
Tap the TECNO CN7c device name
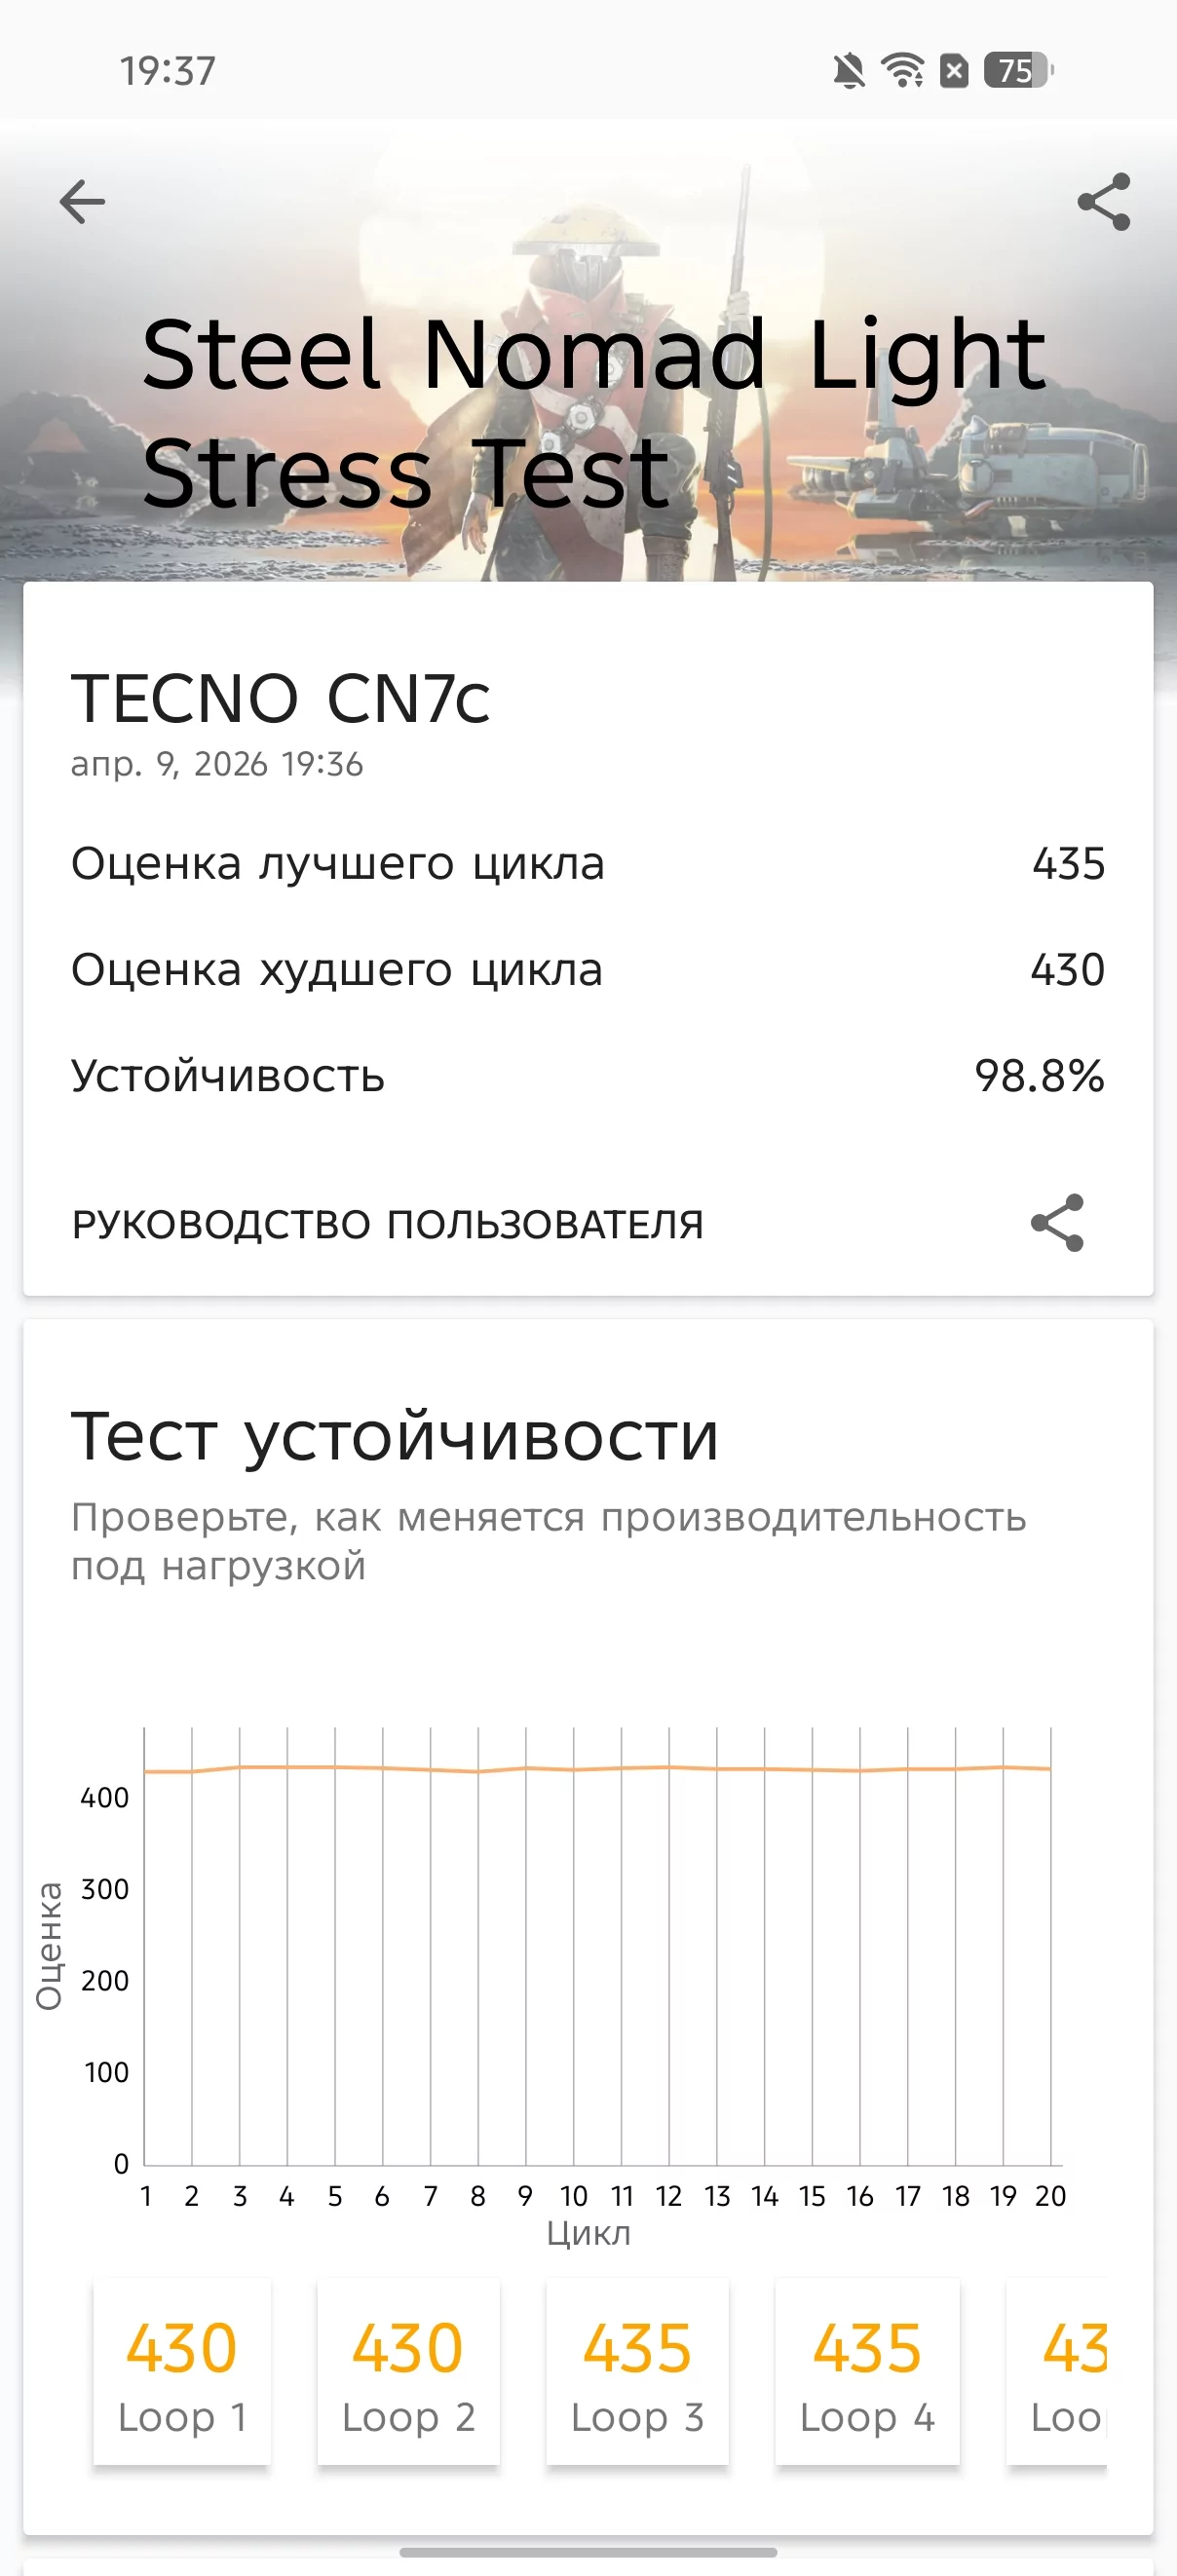(x=280, y=698)
